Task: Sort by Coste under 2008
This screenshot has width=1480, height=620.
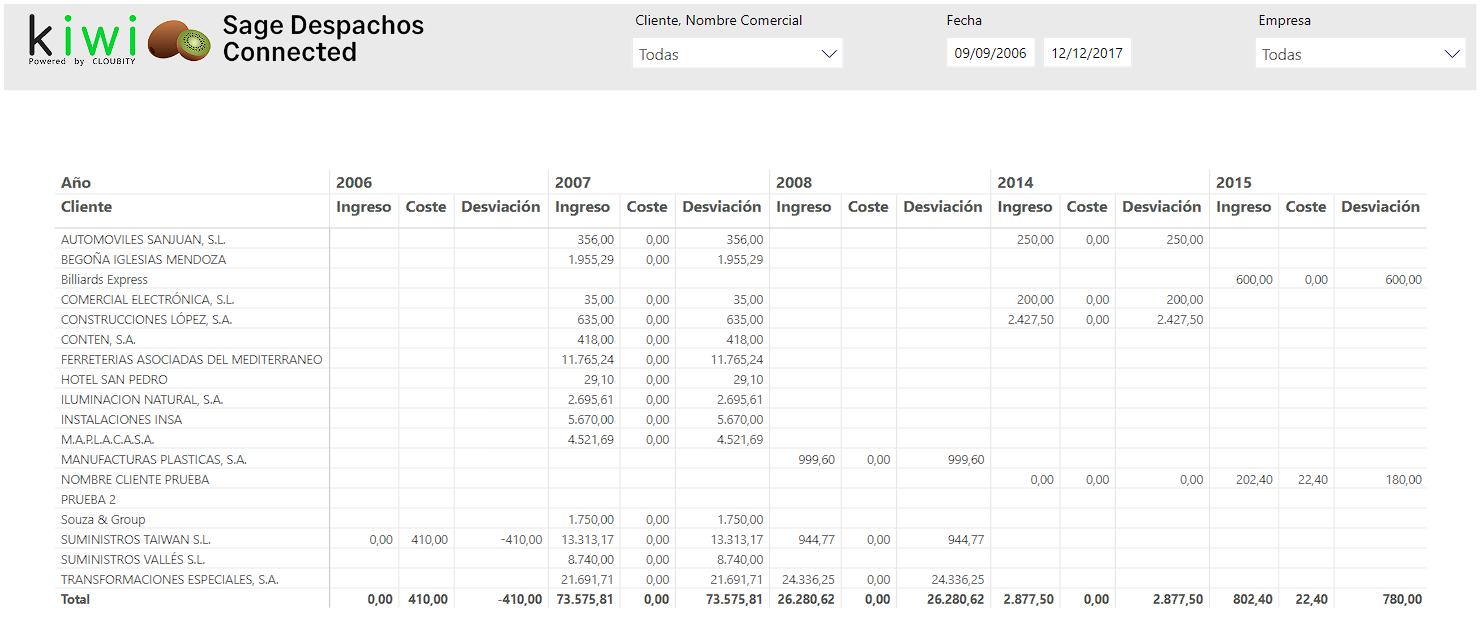Action: click(x=868, y=207)
